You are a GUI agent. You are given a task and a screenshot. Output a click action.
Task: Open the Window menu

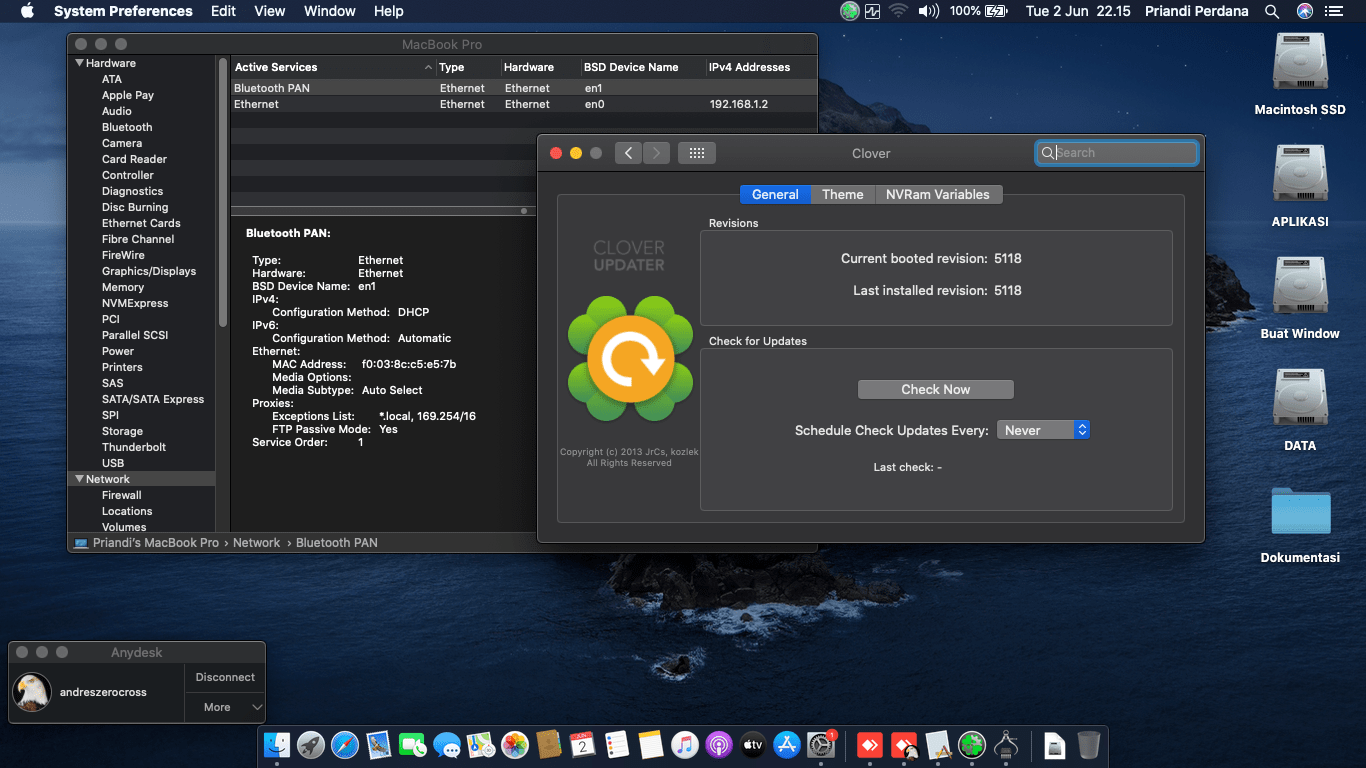click(x=329, y=11)
